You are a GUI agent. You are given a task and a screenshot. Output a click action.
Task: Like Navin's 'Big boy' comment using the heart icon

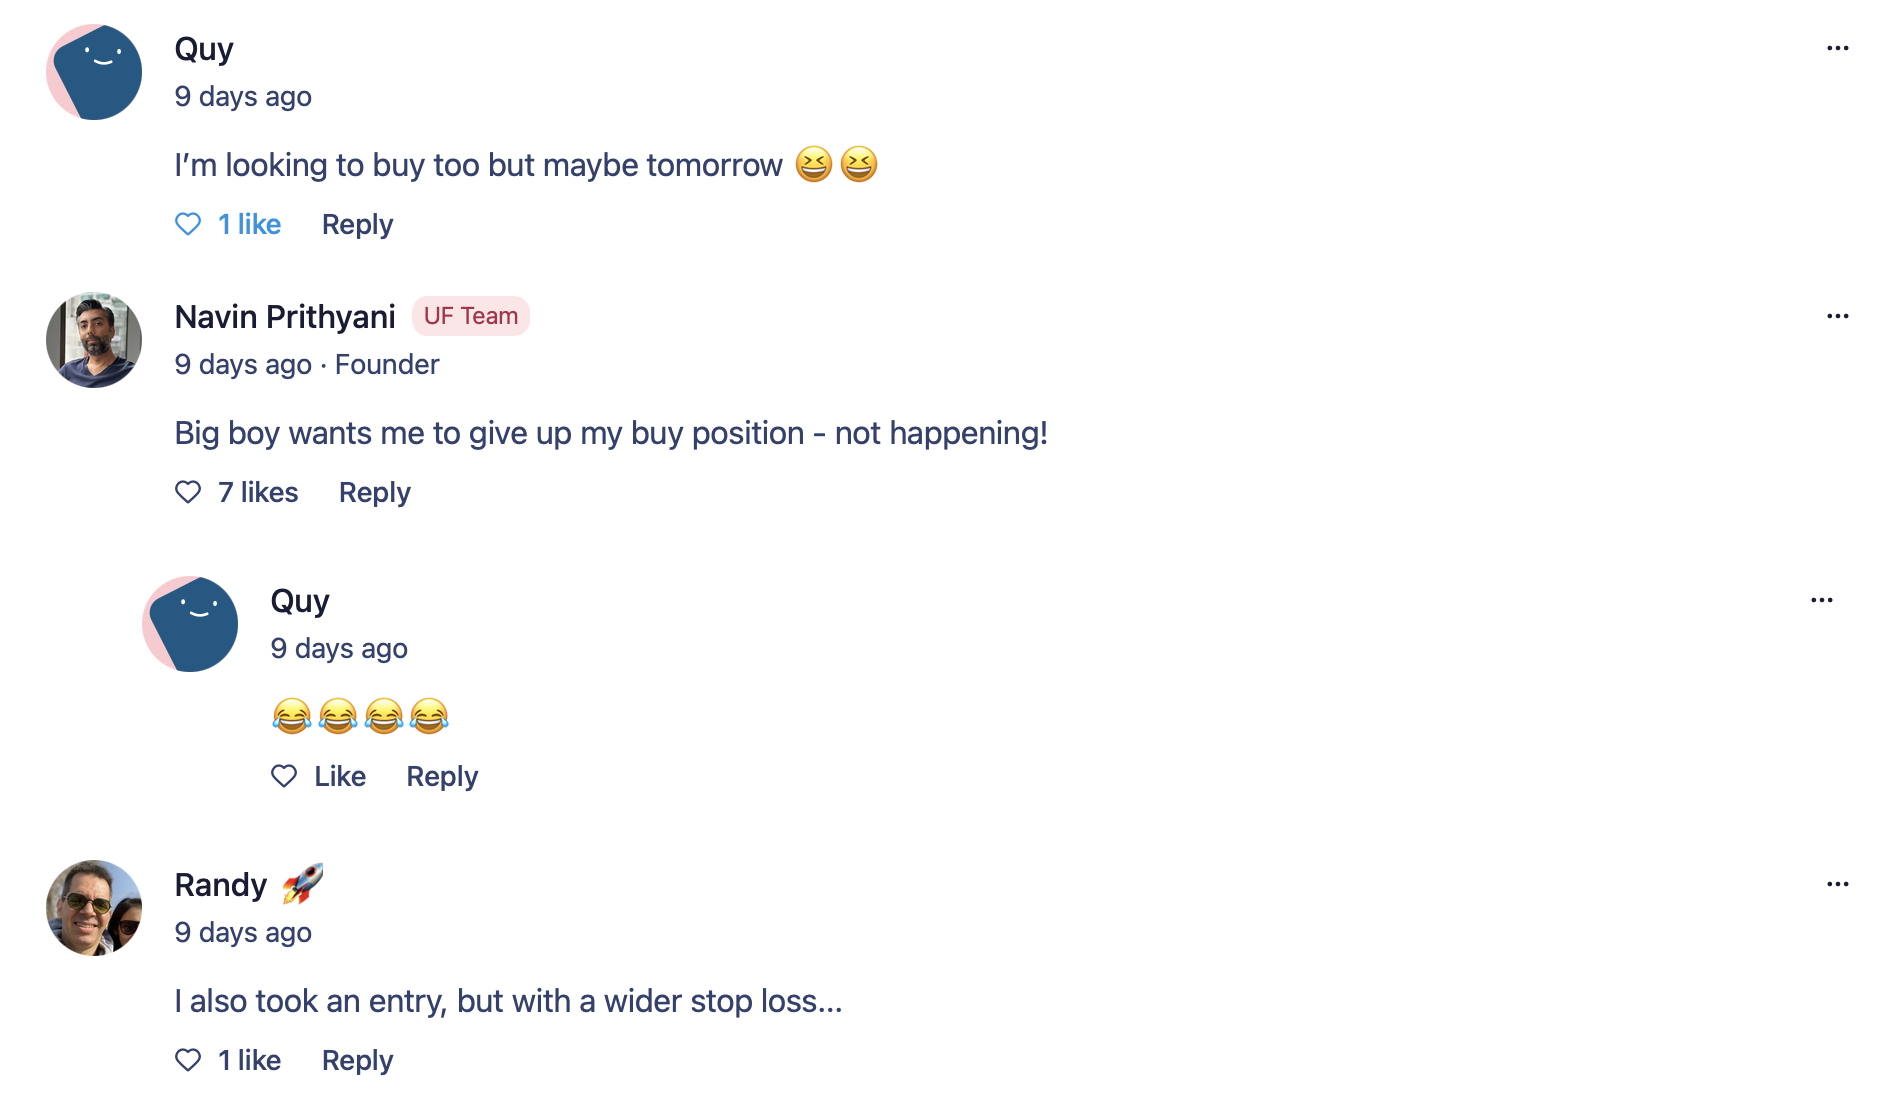(188, 492)
